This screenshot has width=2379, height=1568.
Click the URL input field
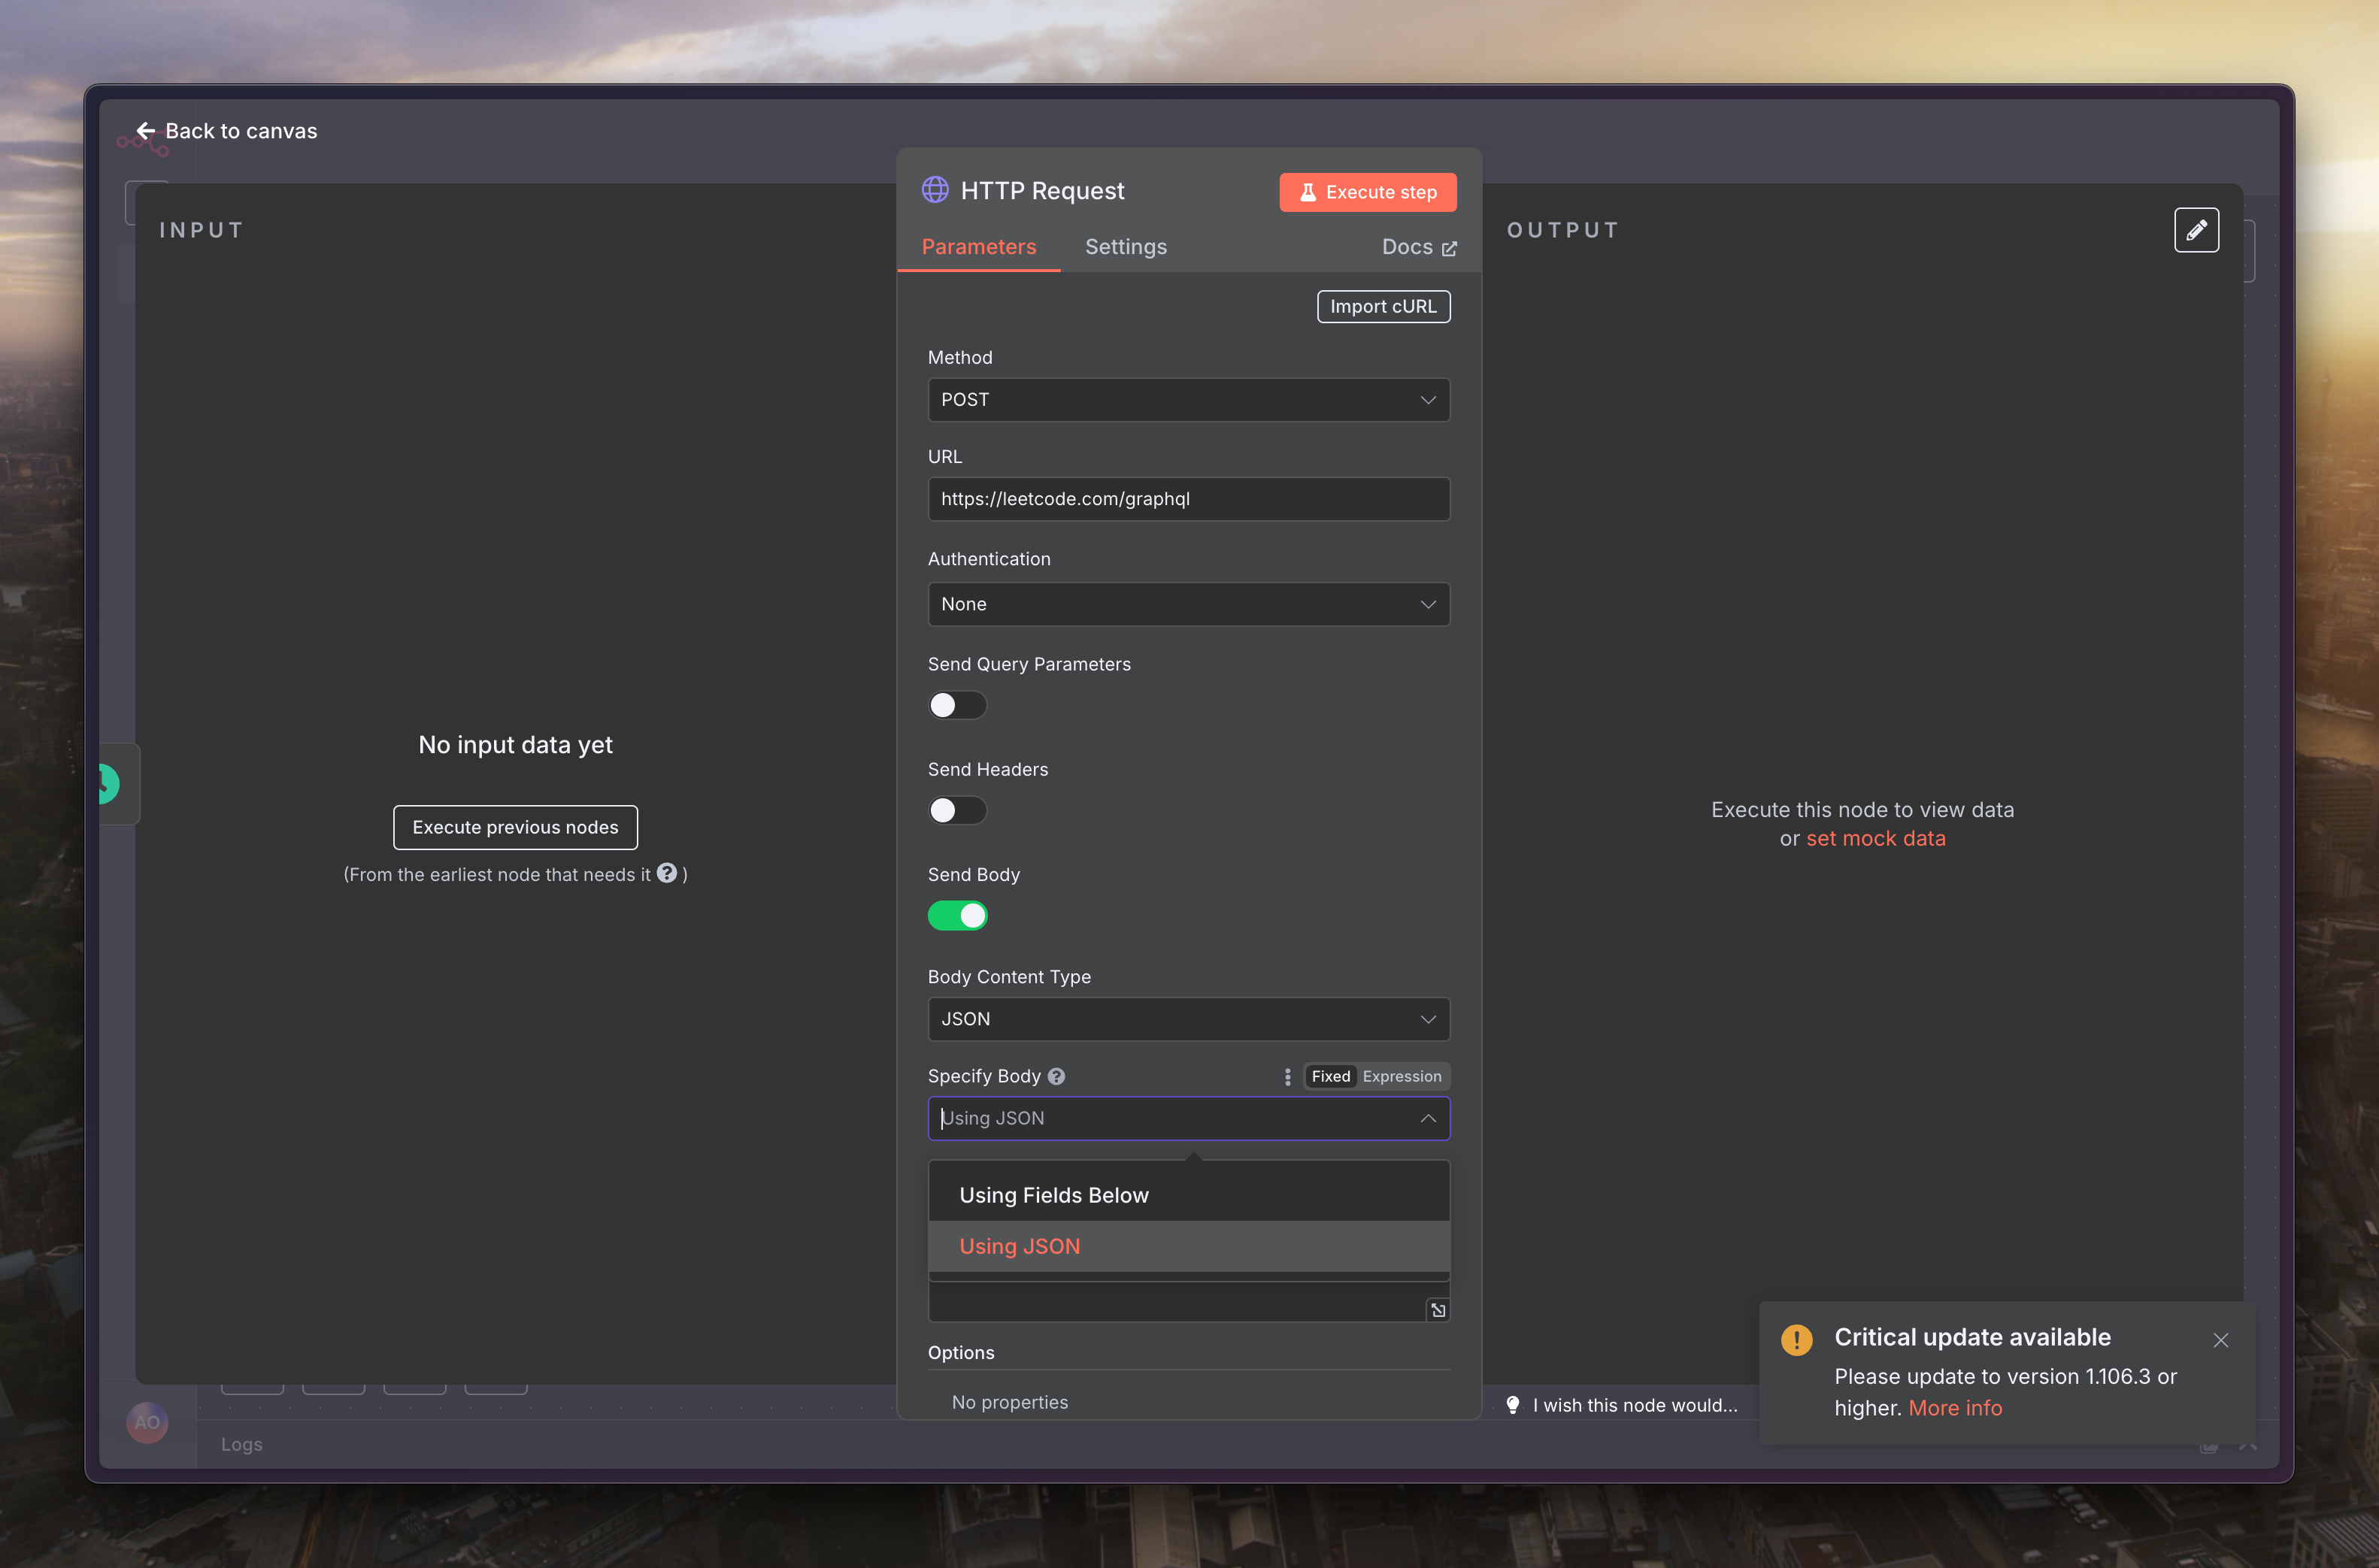1188,499
